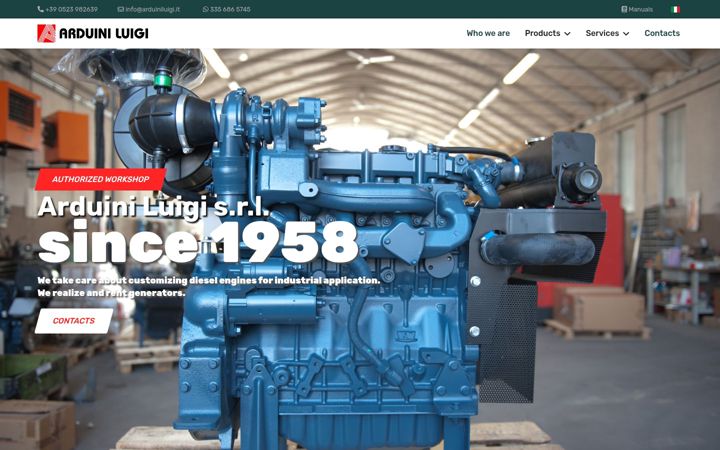Click the red Arduini Luigi logo icon

(x=46, y=34)
